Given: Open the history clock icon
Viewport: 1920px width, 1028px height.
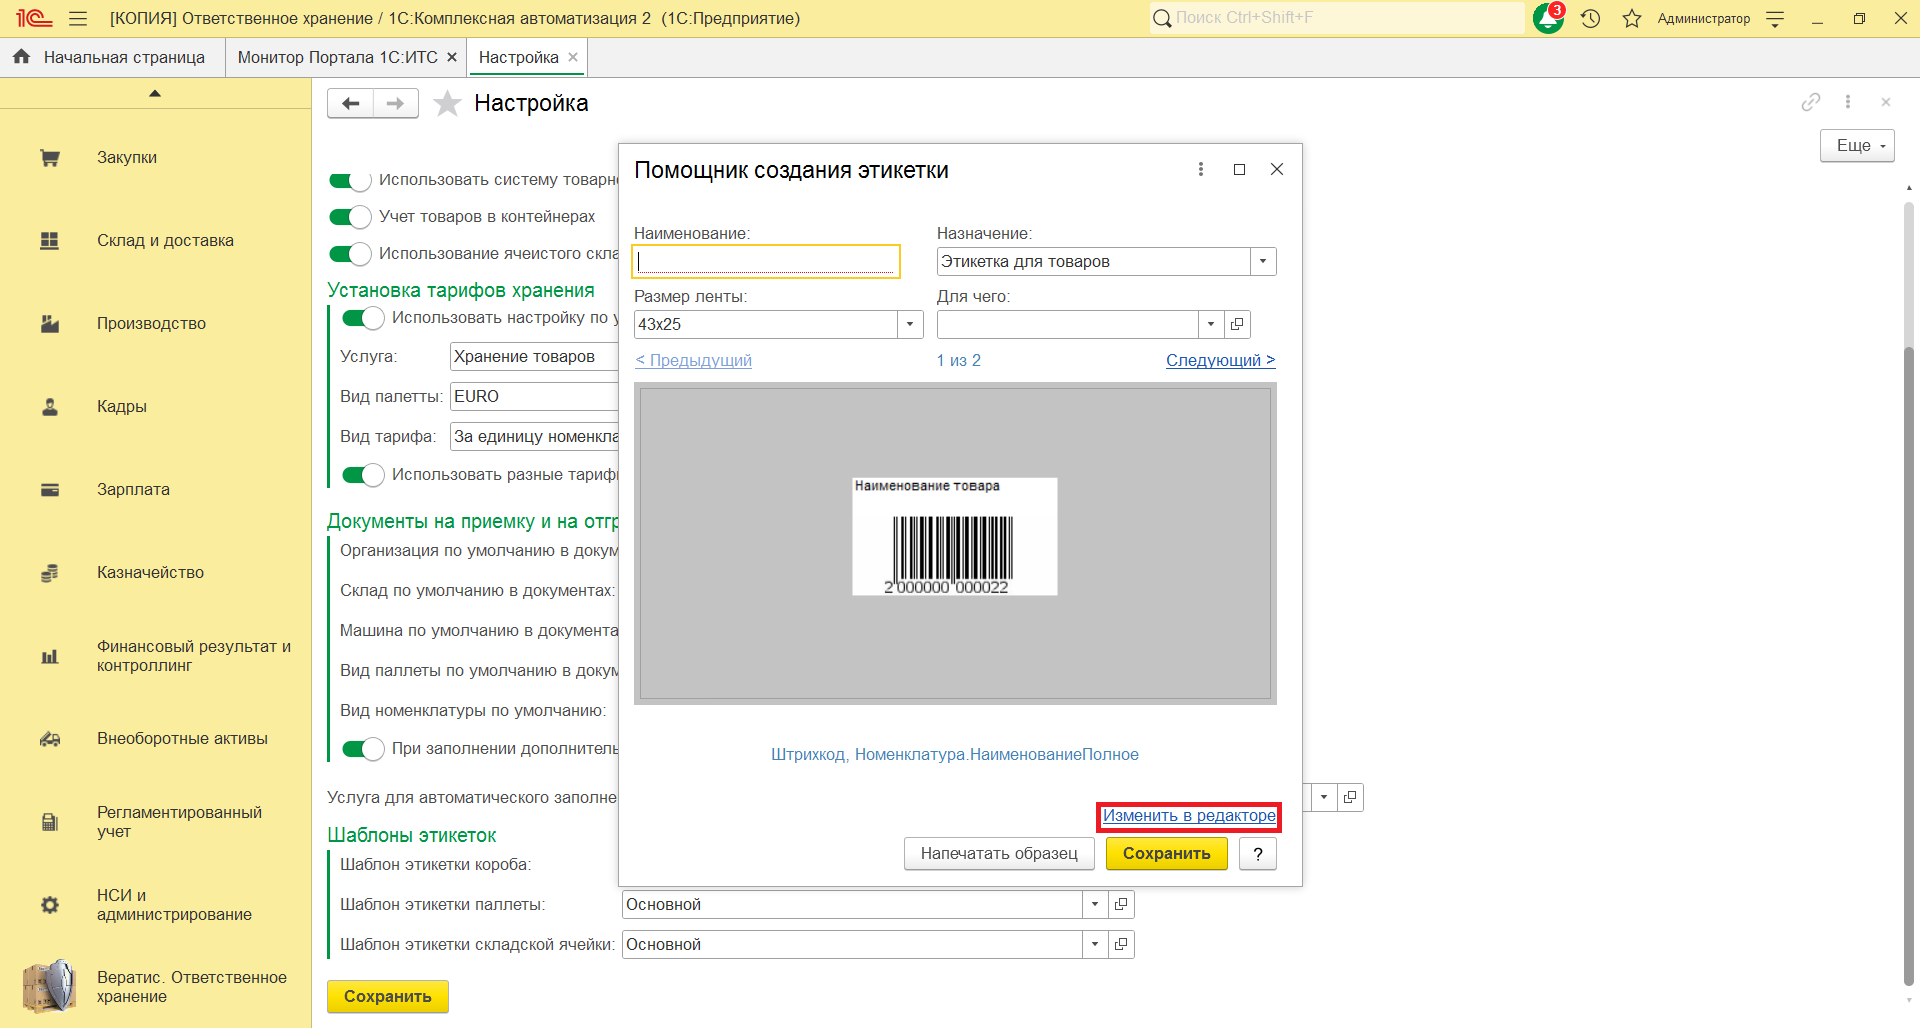Looking at the screenshot, I should click(x=1591, y=18).
